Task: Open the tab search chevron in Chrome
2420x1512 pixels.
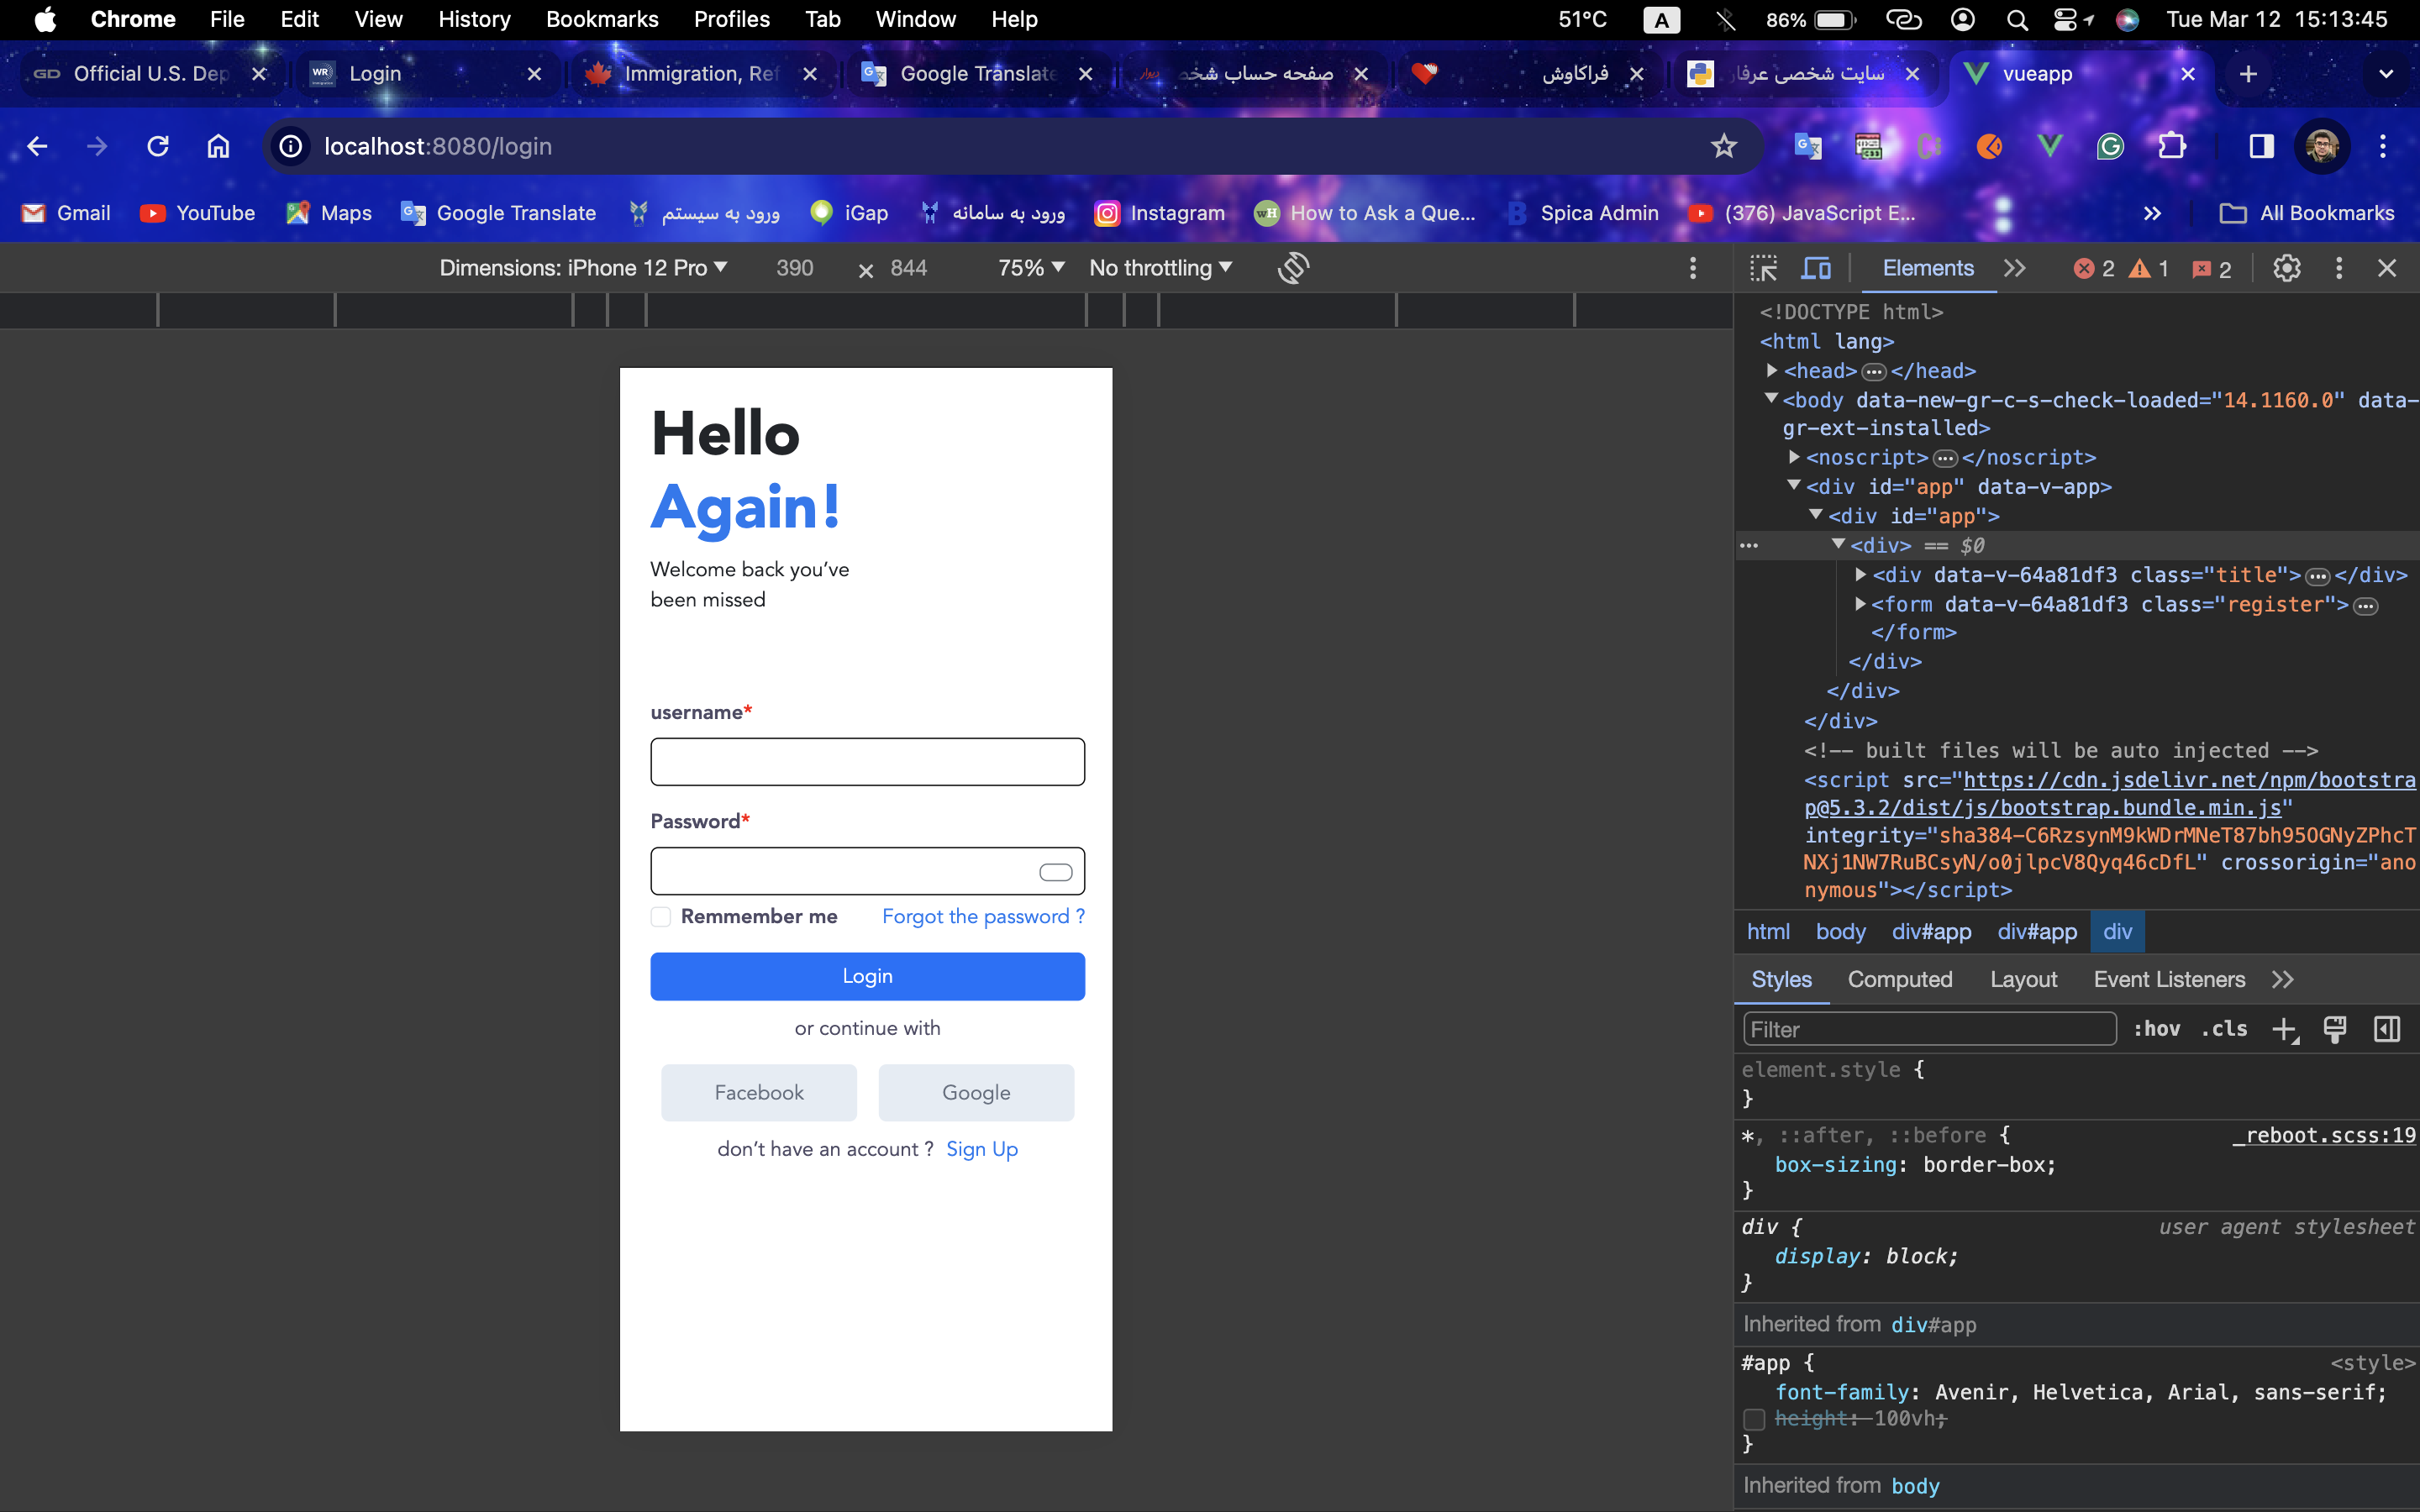Action: pyautogui.click(x=2386, y=74)
